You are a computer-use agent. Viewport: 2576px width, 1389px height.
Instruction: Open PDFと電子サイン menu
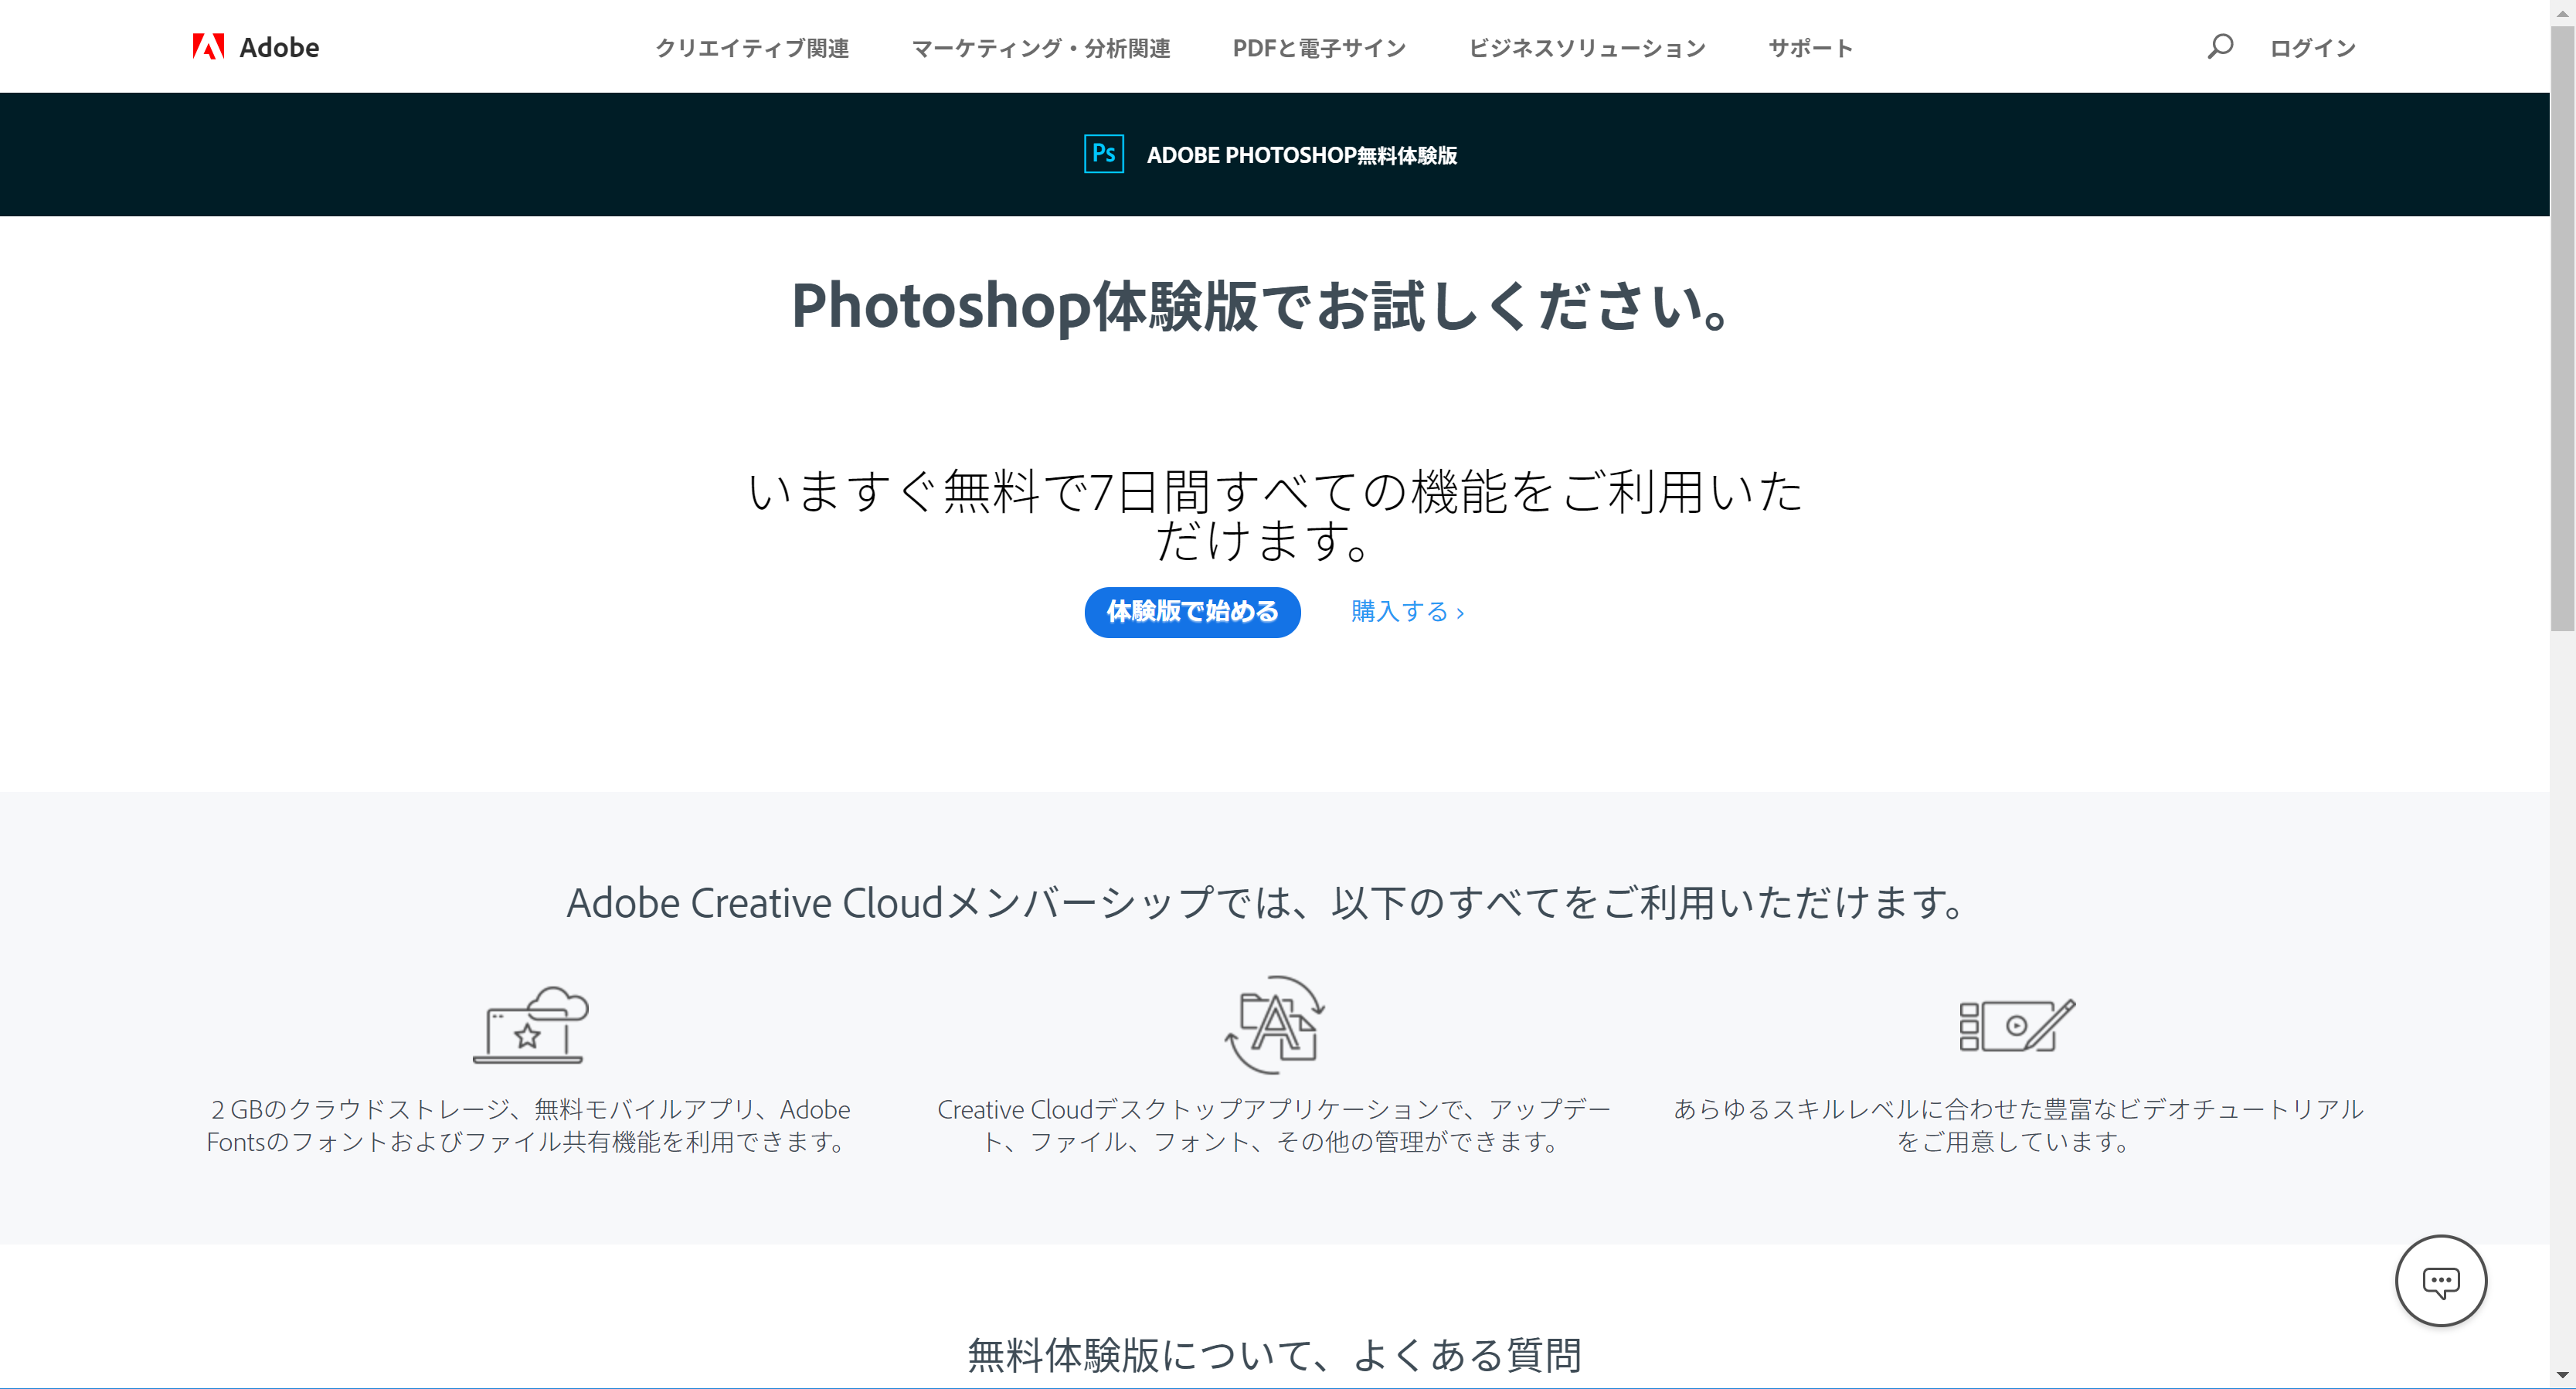click(x=1319, y=48)
